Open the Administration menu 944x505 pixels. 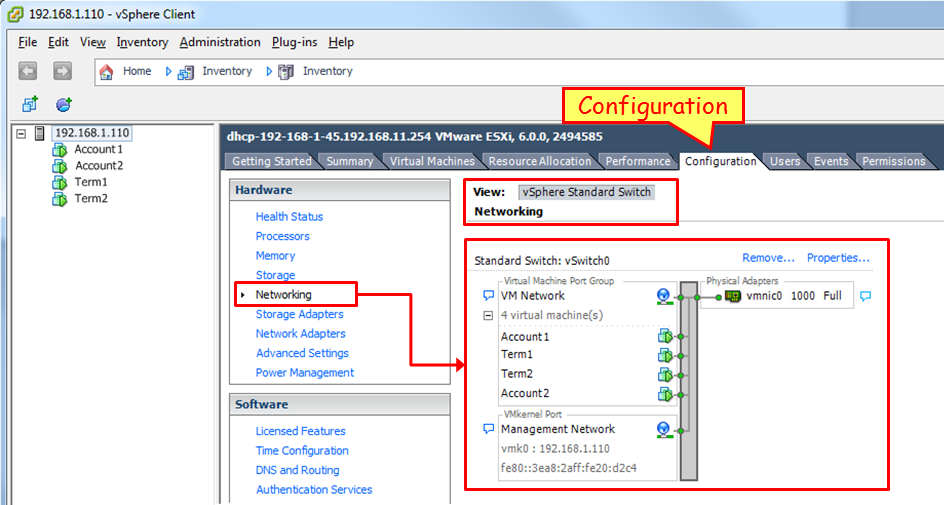(220, 42)
